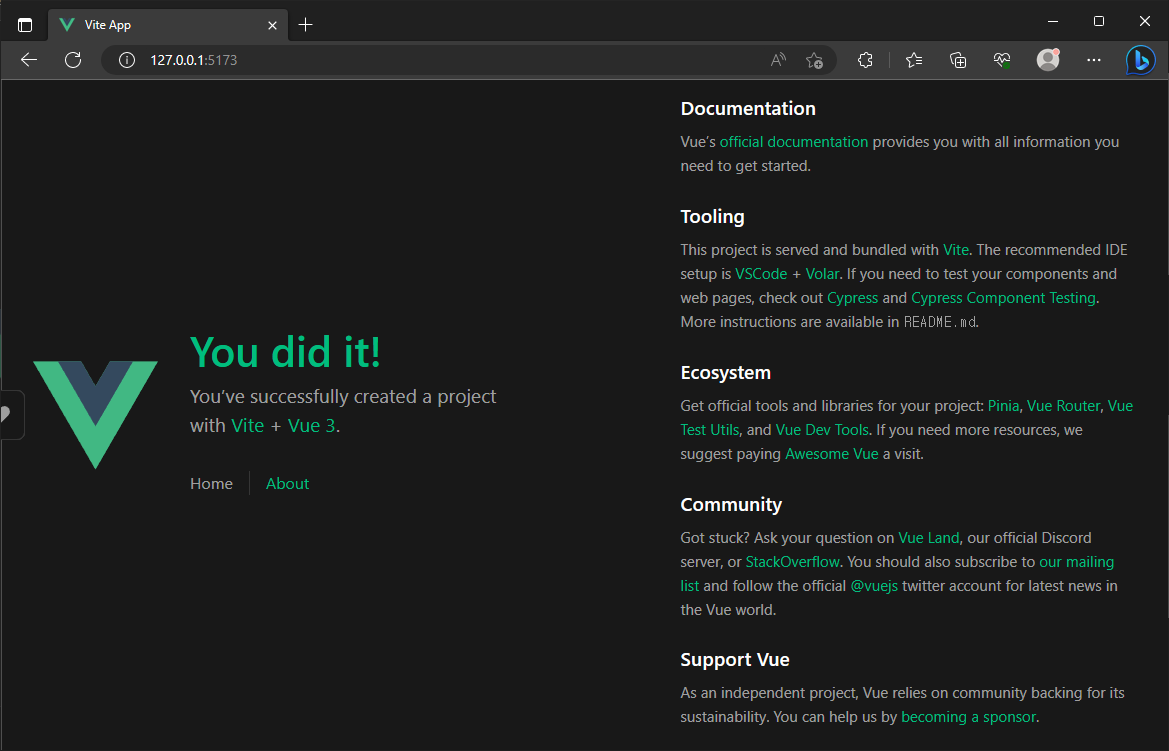Click the Read aloud icon
Image resolution: width=1169 pixels, height=751 pixels.
(x=778, y=60)
